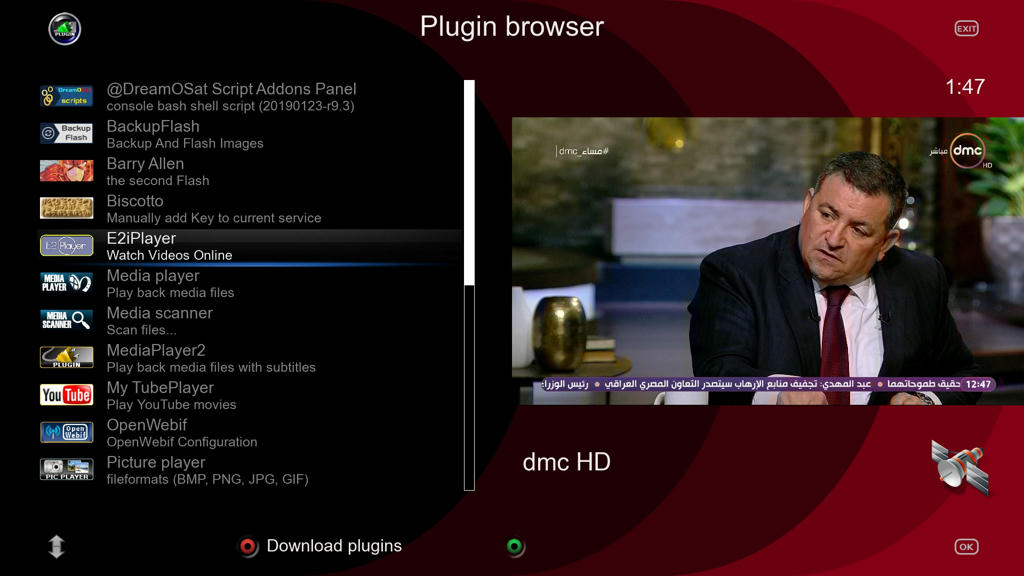Select the Biscotto list entry
Screen dimensions: 1024x576
(x=250, y=208)
